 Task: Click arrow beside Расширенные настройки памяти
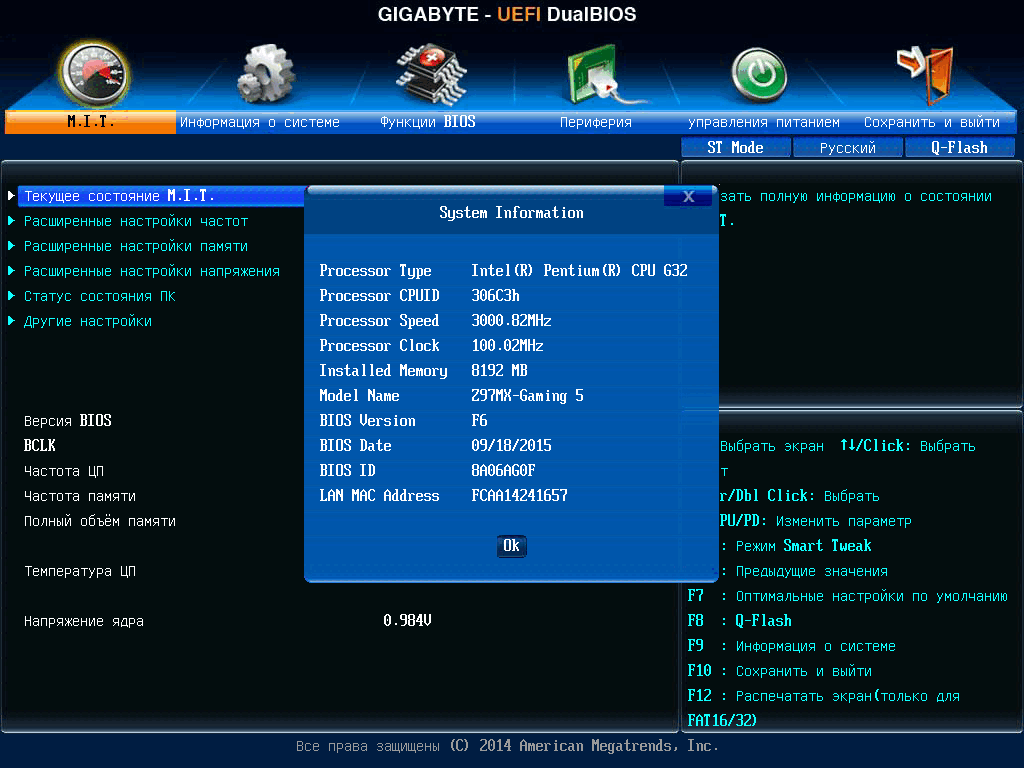(x=11, y=246)
